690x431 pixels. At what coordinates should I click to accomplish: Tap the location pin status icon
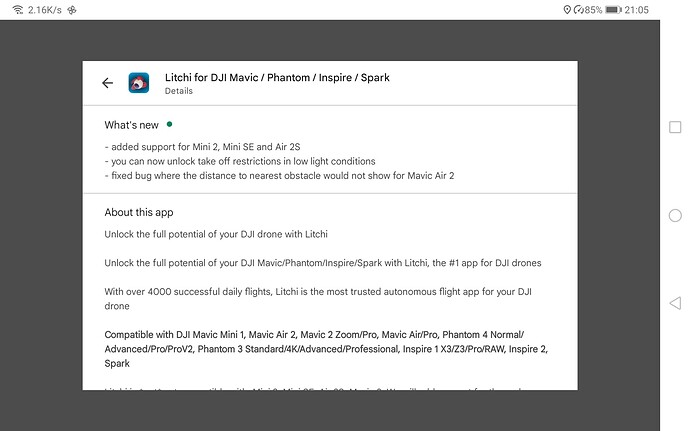[567, 10]
